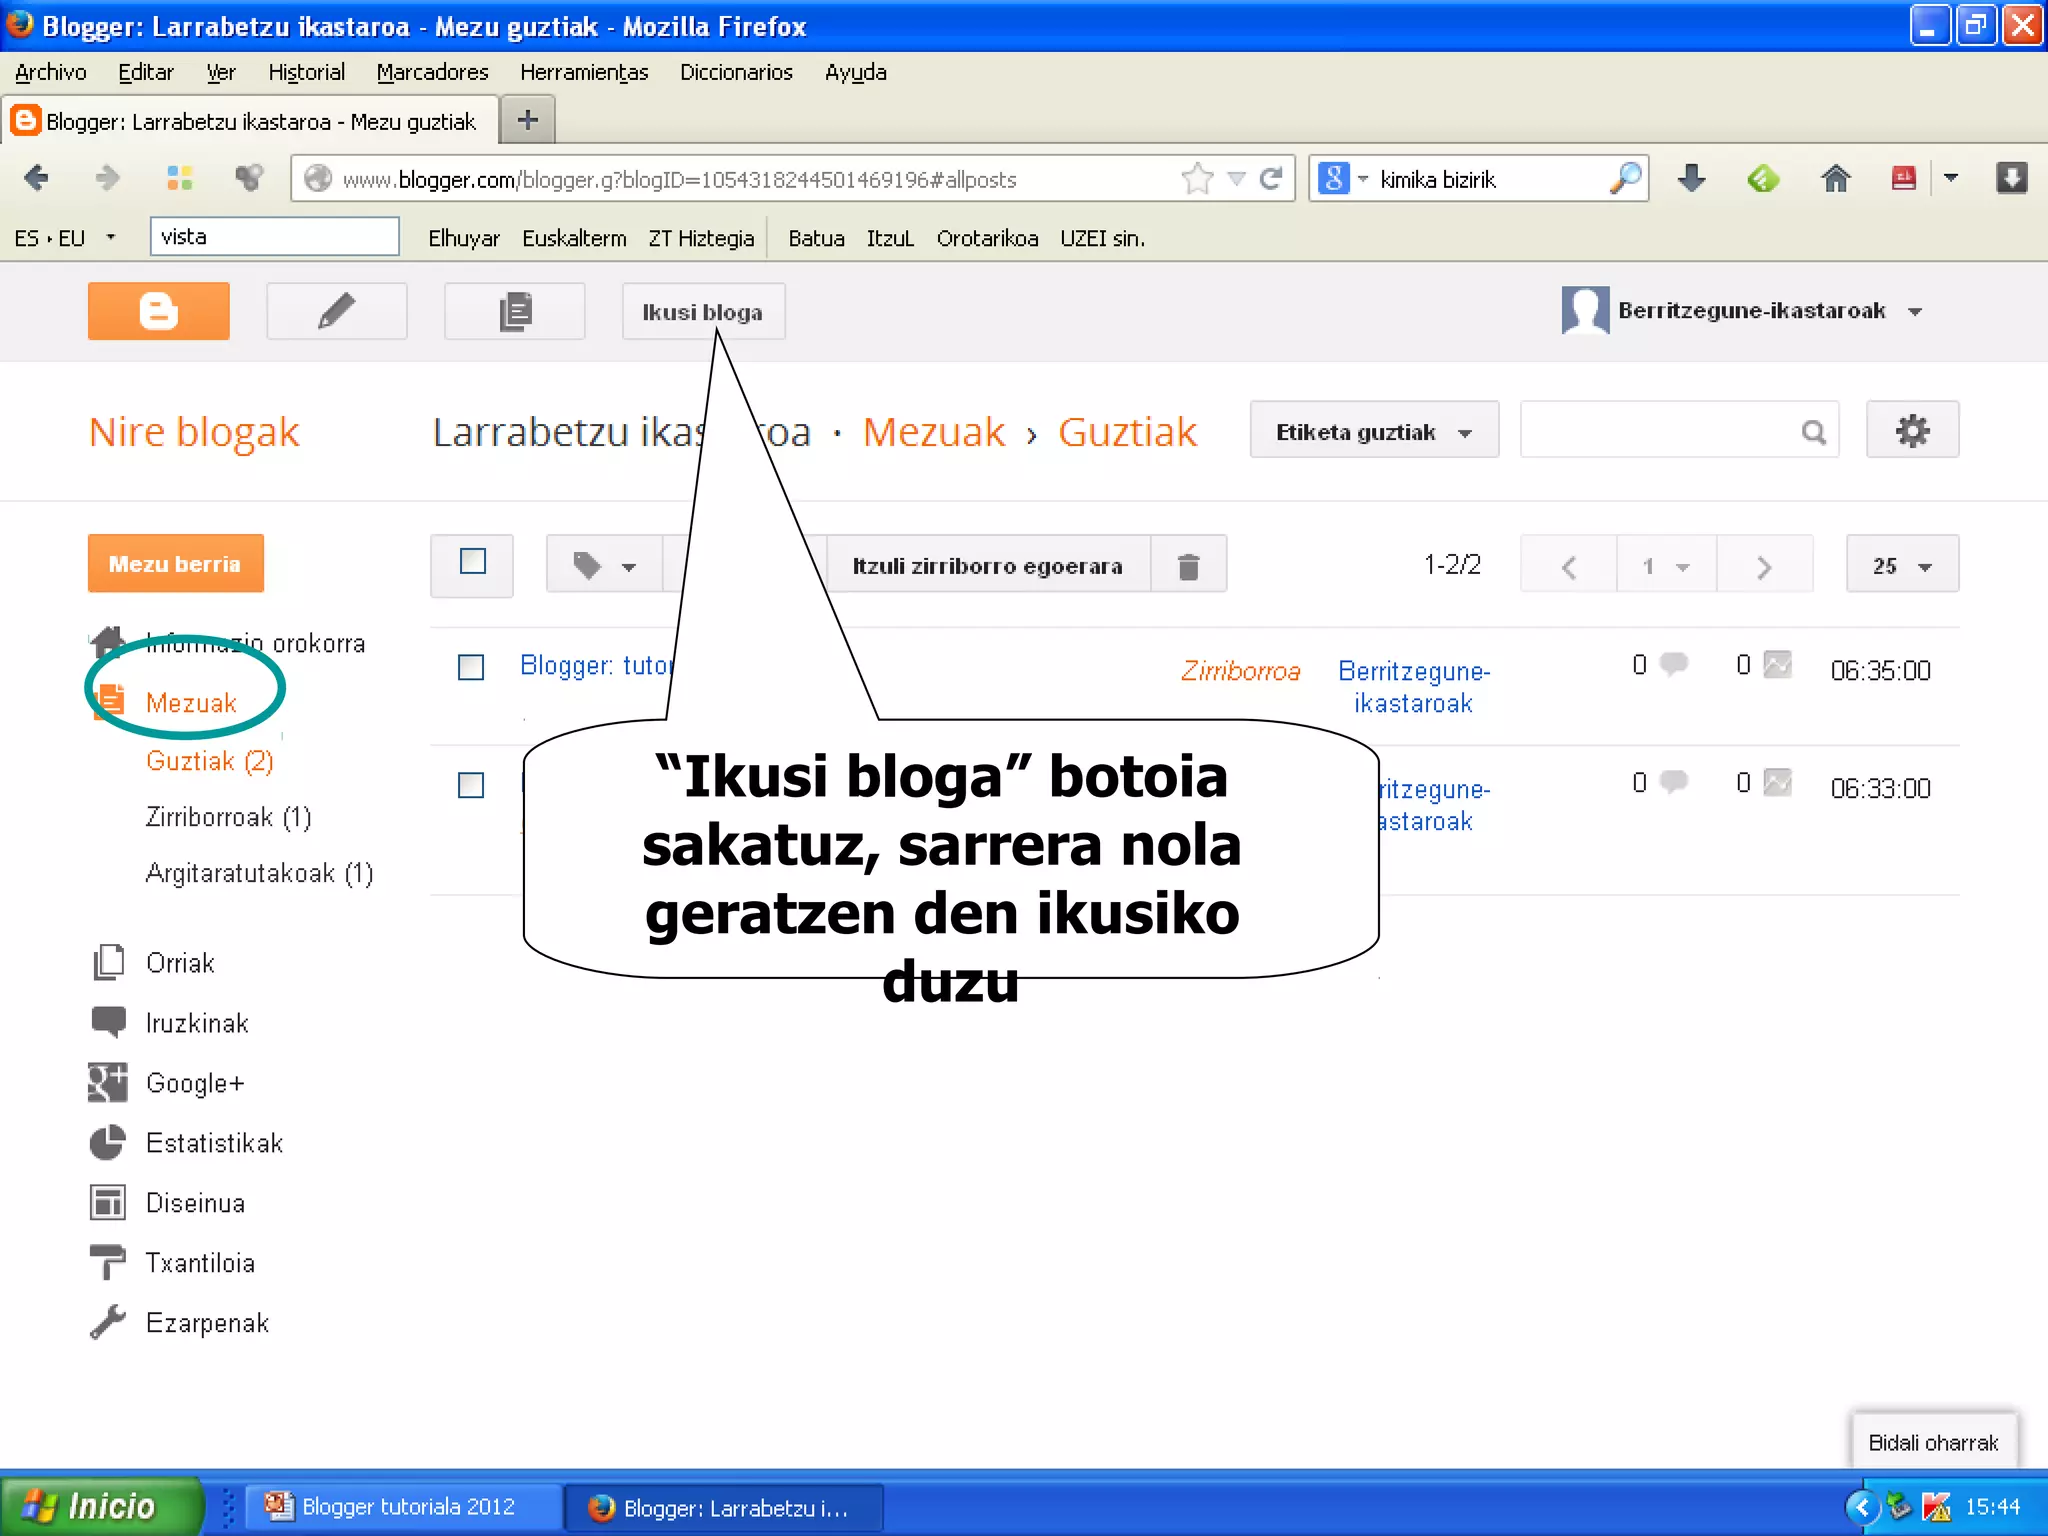Click the orange Blogger home logo button
2048x1536 pixels.
tap(158, 311)
